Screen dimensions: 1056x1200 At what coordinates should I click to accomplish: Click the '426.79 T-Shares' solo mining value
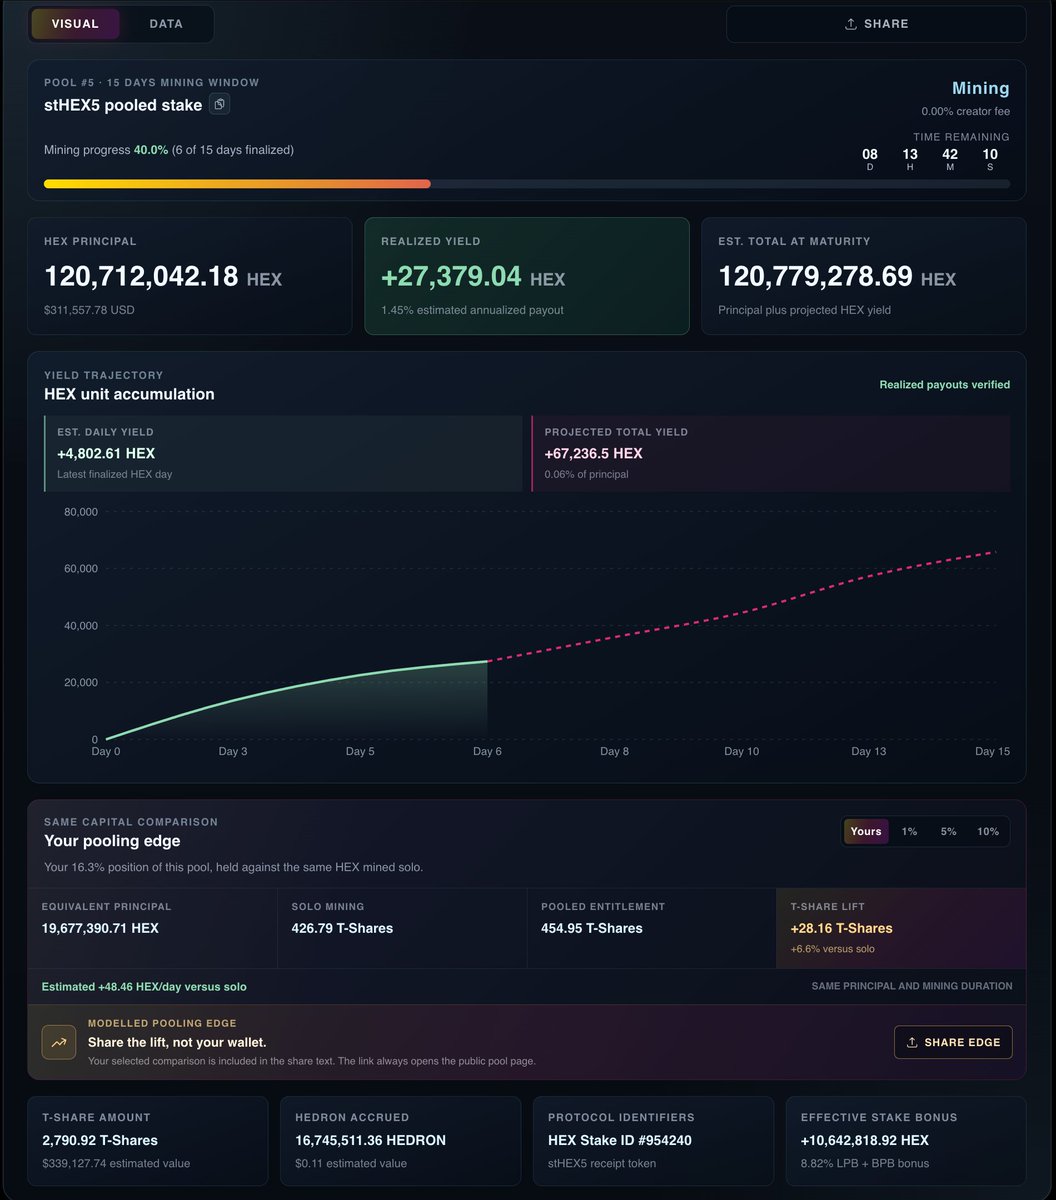(x=342, y=928)
